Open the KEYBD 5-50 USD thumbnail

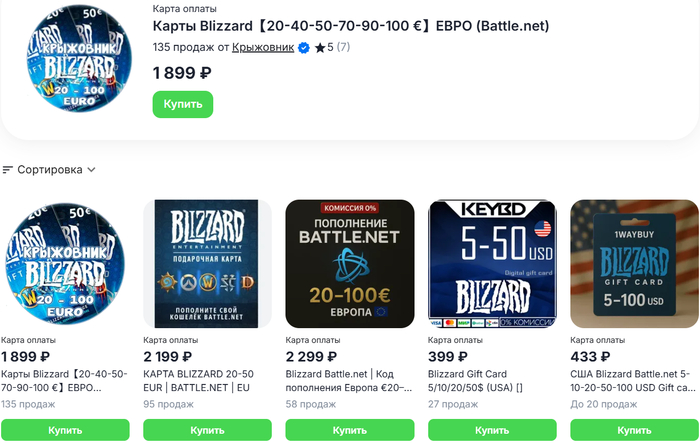point(492,265)
